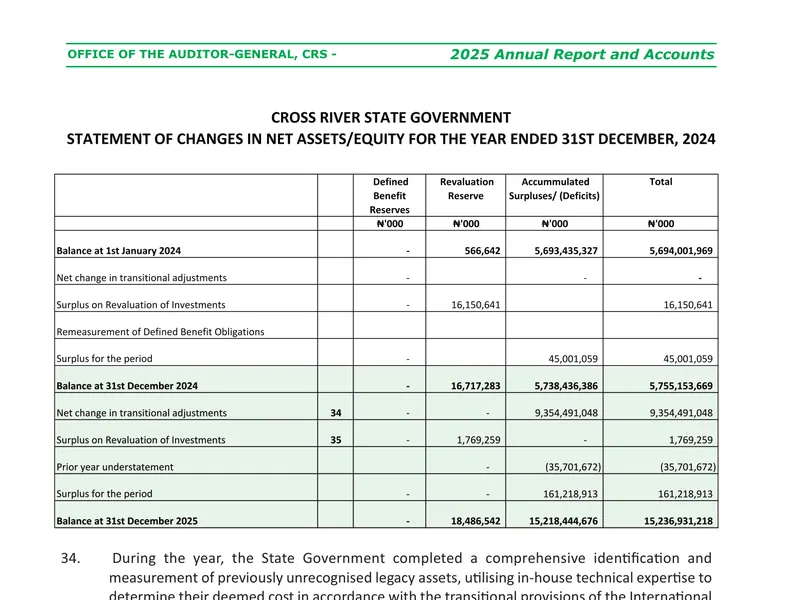Click the 'Revaluation Reserve' column header
The height and width of the screenshot is (600, 800).
pos(466,189)
